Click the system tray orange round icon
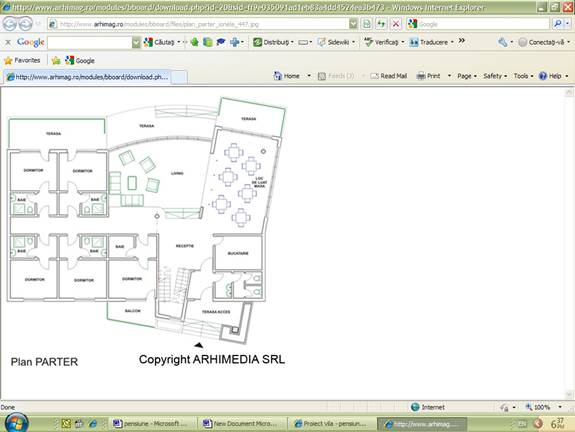The height and width of the screenshot is (432, 575). pos(538,424)
